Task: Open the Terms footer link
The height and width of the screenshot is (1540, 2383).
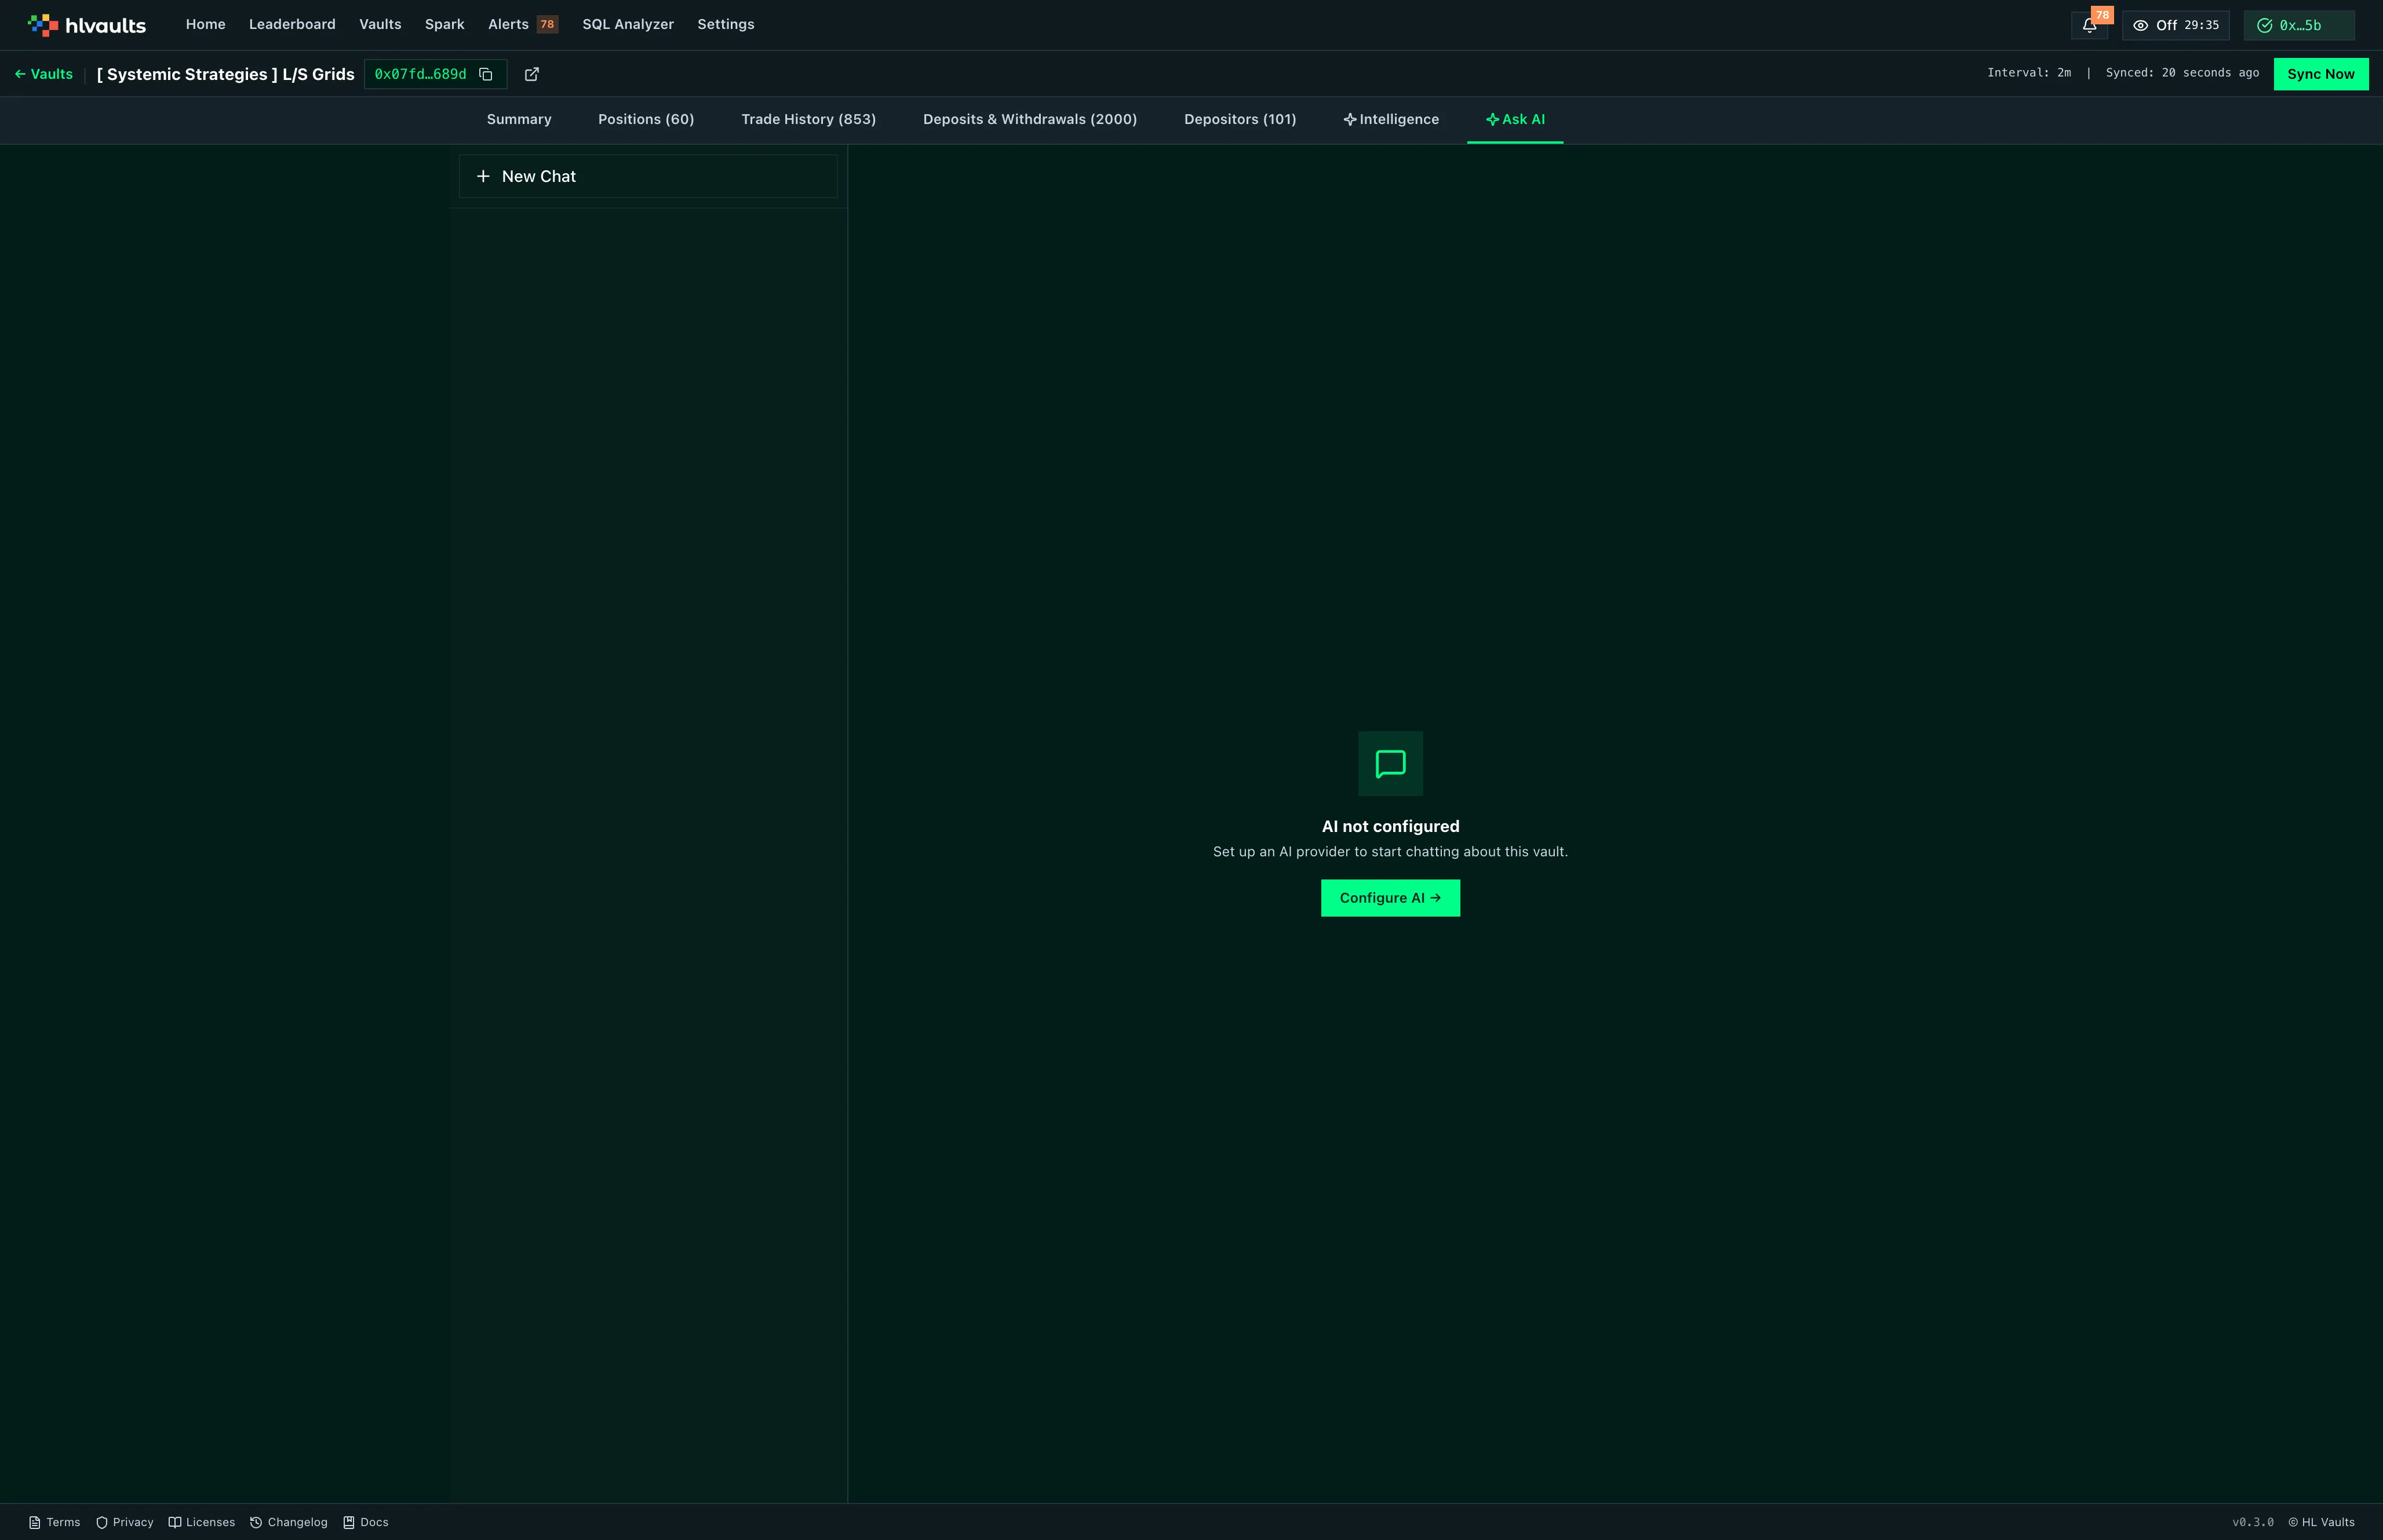Action: 54,1522
